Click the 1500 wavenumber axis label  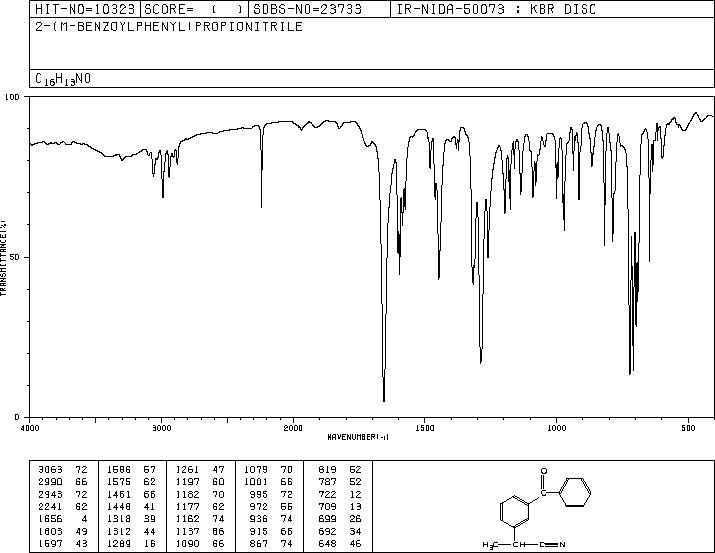click(x=425, y=428)
